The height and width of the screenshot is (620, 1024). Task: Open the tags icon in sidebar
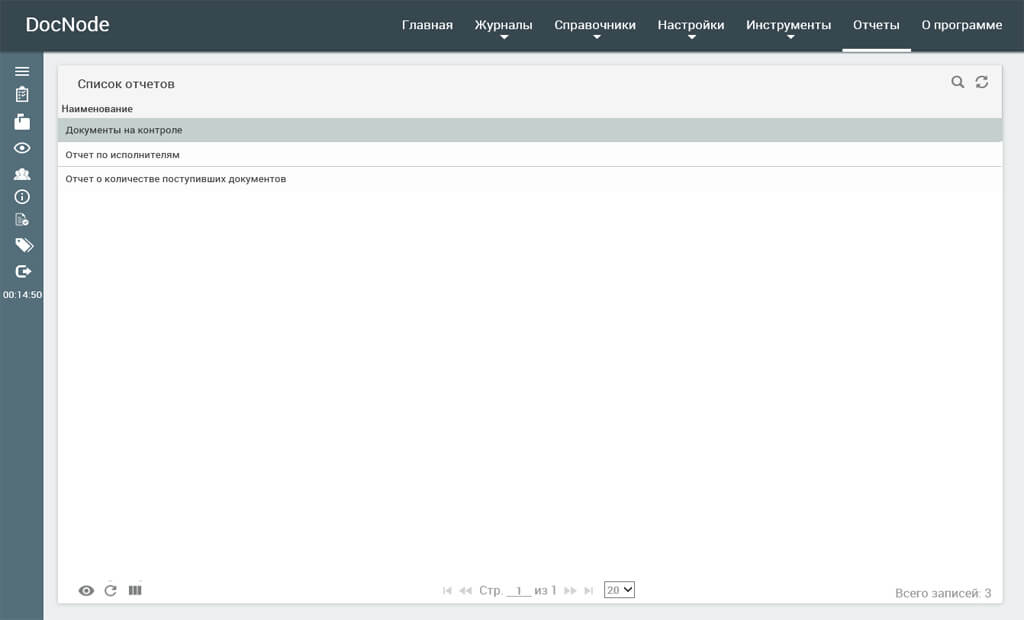(x=24, y=245)
